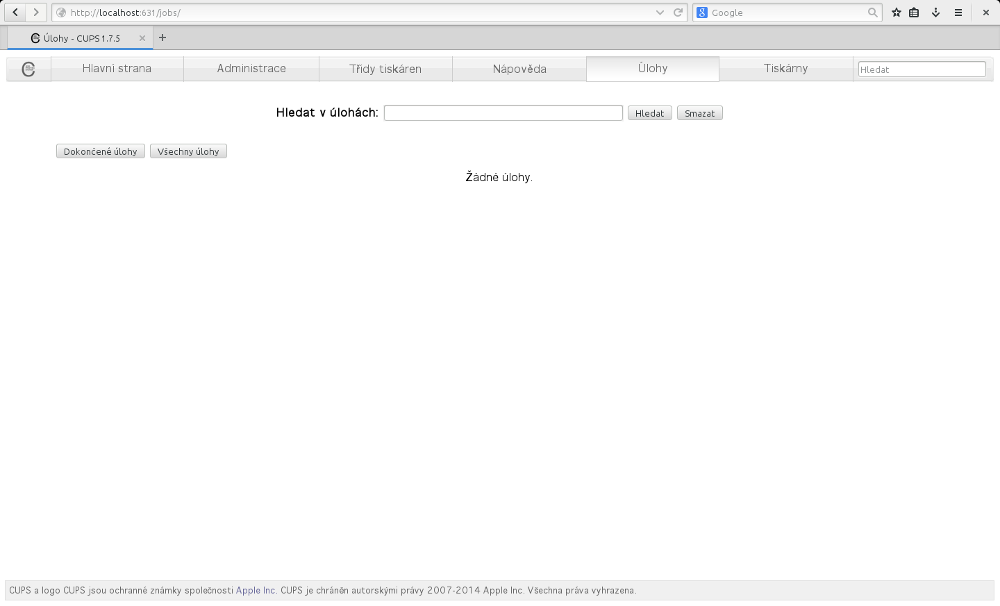Follow the Apple Inc. footer link

pyautogui.click(x=256, y=591)
